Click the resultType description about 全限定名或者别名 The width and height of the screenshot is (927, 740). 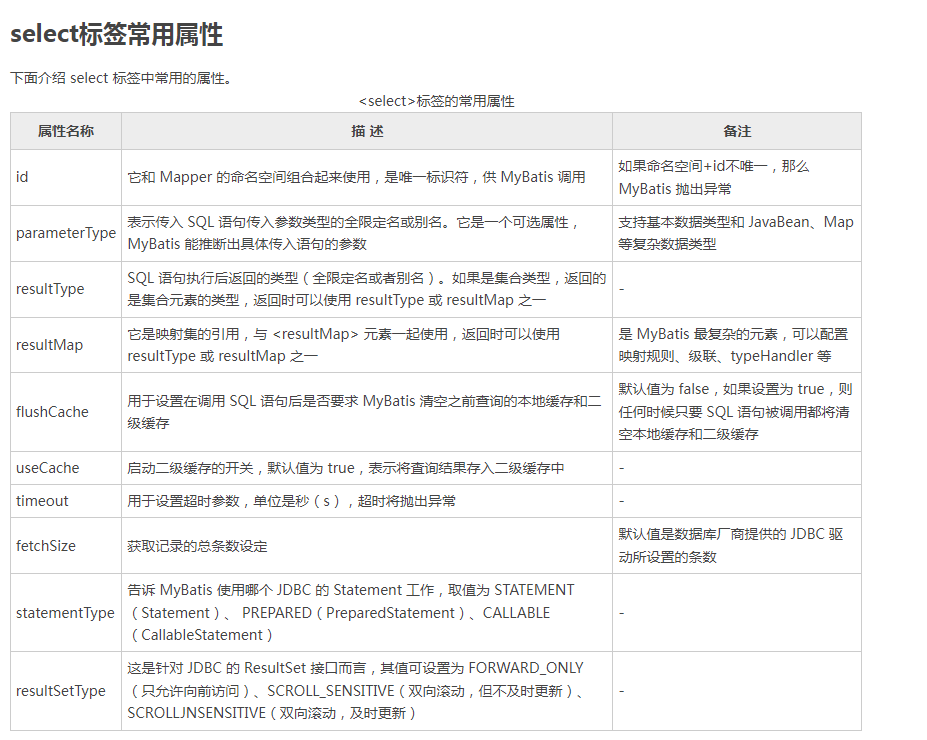367,289
